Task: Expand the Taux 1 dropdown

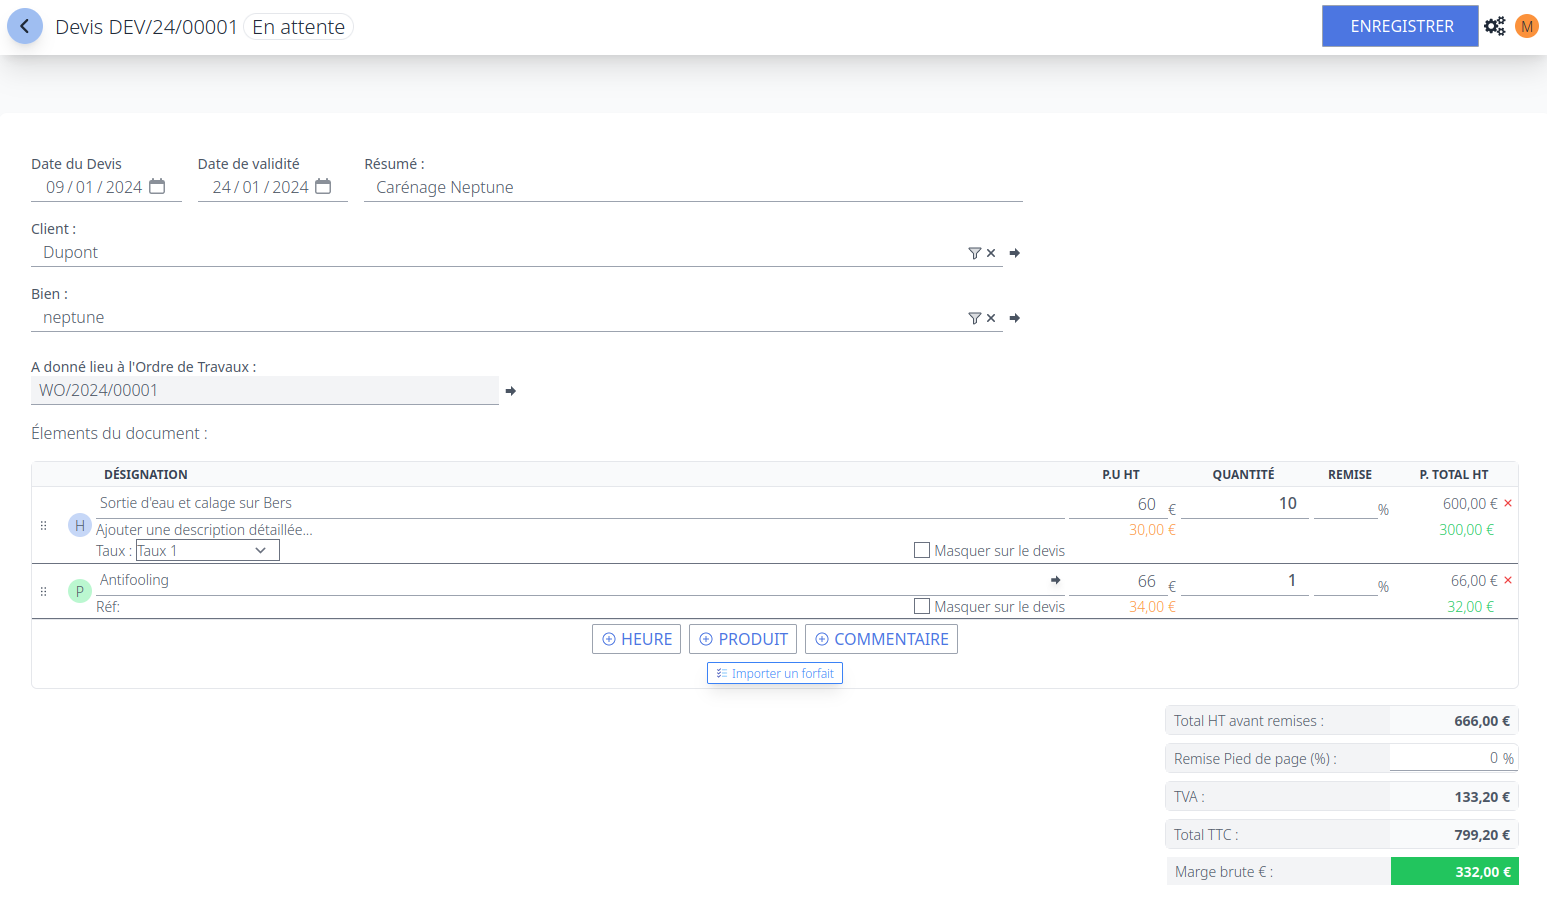Action: pyautogui.click(x=207, y=551)
